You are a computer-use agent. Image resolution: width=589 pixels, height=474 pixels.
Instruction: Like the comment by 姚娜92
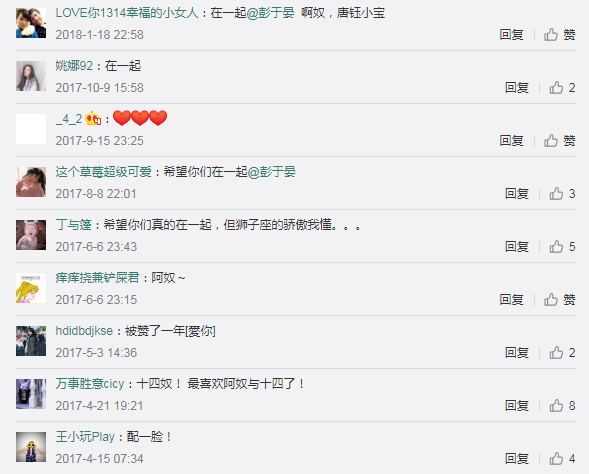562,88
